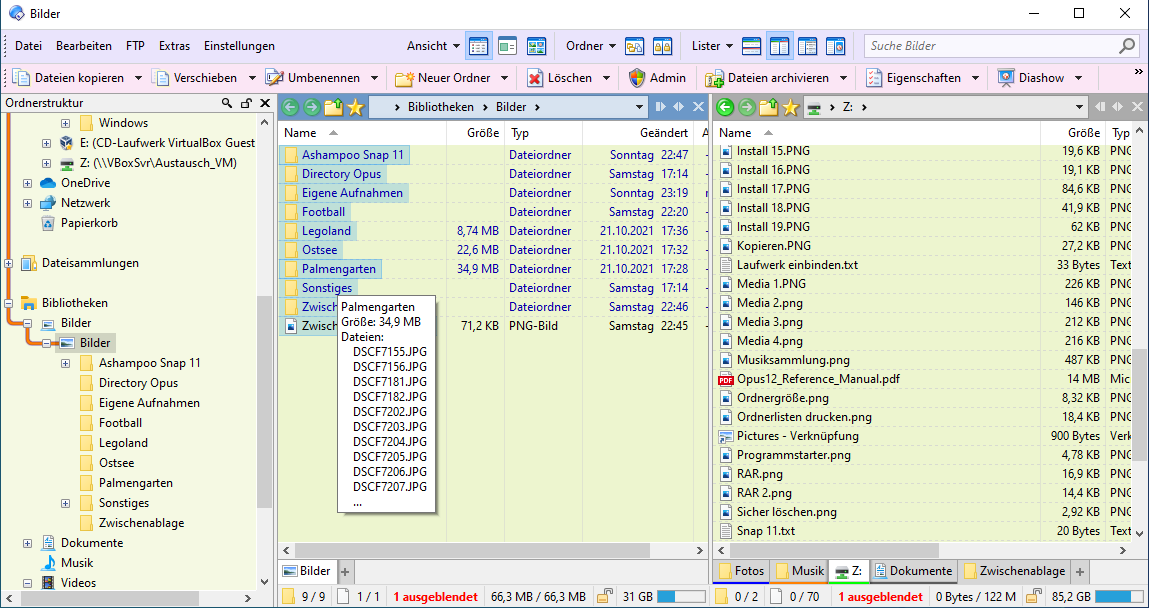Click the go up folder icon in left pane
Viewport: 1149px width, 608px height.
[x=333, y=108]
